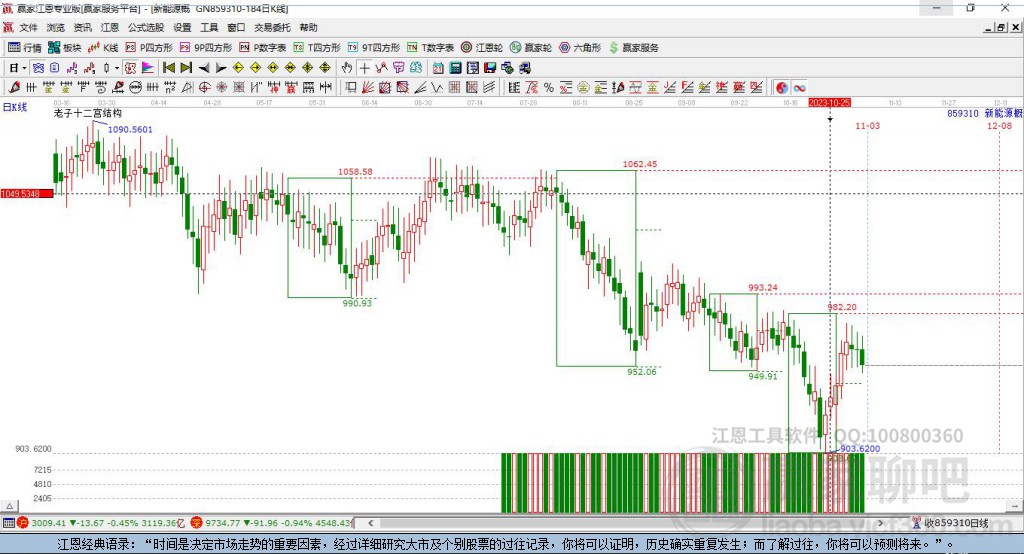Viewport: 1024px width, 554px height.
Task: Click the black right arrow icon
Action: 221,68
